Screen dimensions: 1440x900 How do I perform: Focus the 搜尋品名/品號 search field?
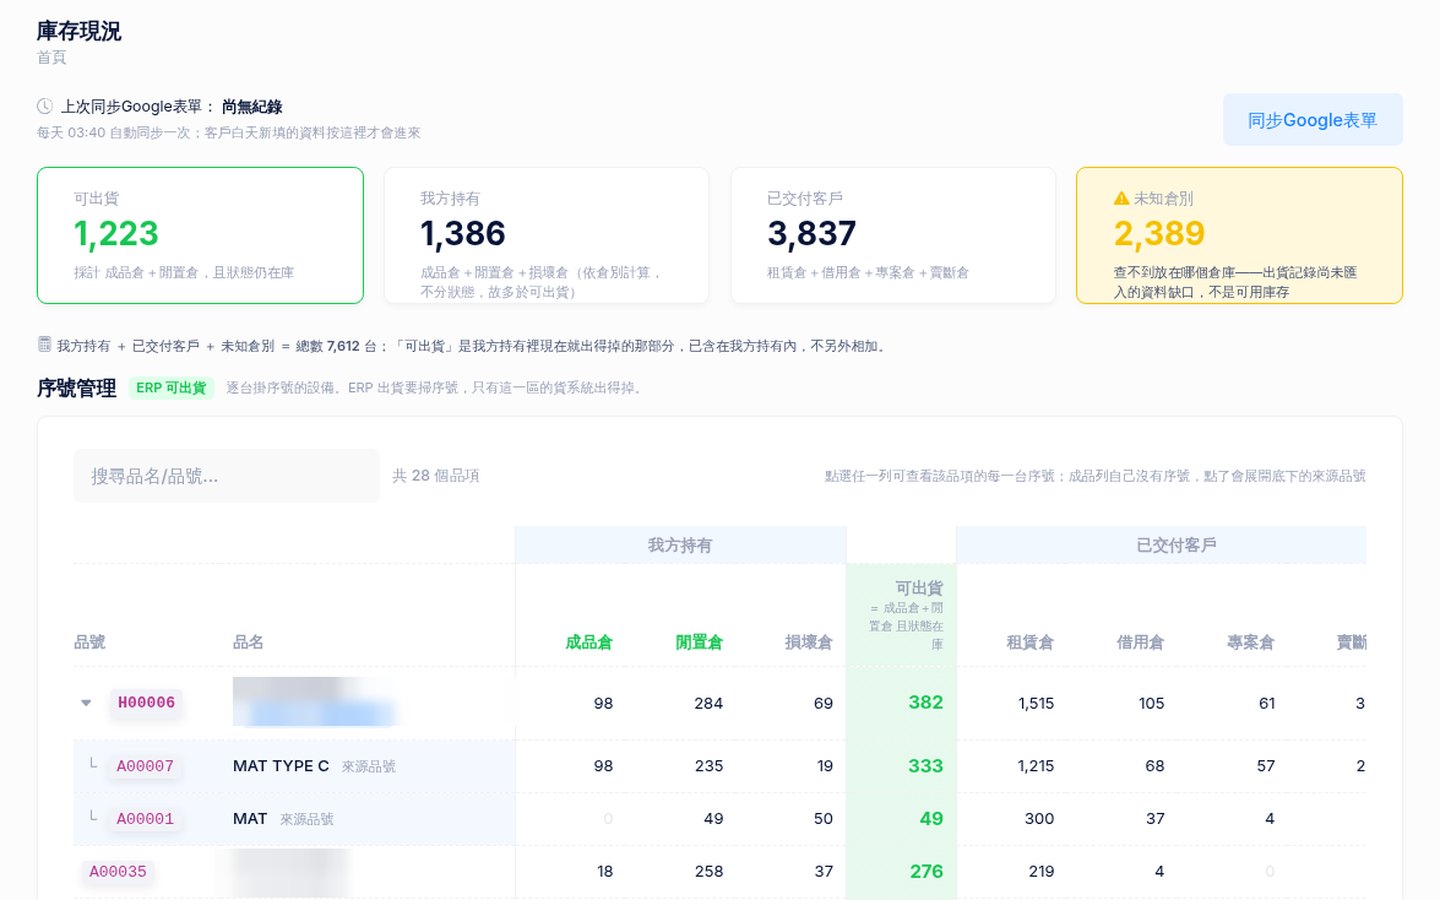coord(226,476)
